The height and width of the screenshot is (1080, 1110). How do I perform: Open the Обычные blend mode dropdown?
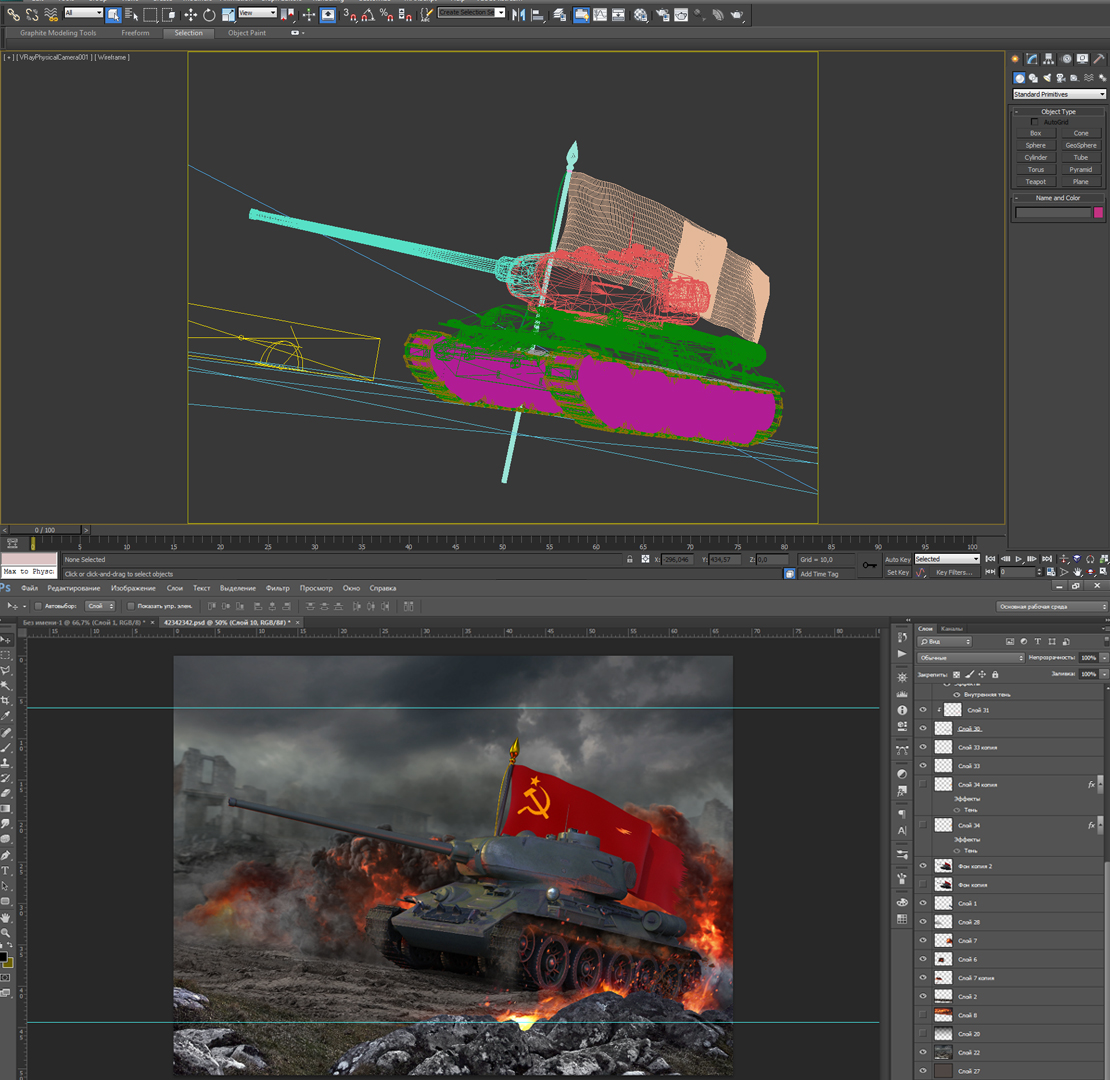tap(971, 658)
